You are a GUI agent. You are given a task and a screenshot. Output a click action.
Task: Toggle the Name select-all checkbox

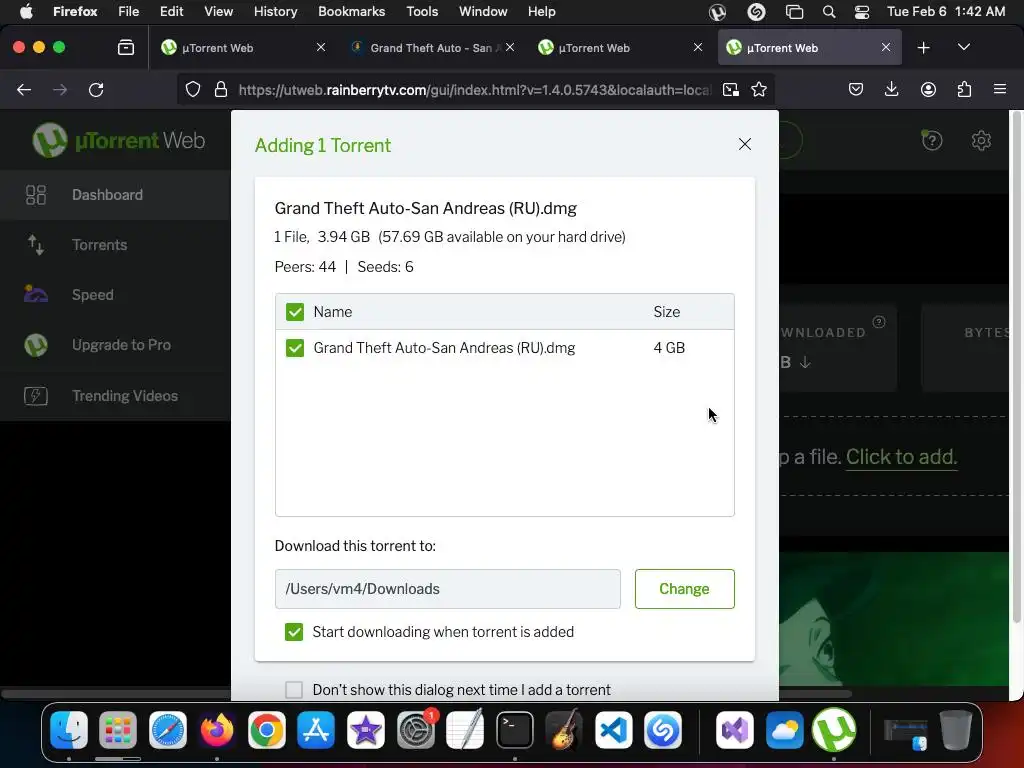pos(295,312)
